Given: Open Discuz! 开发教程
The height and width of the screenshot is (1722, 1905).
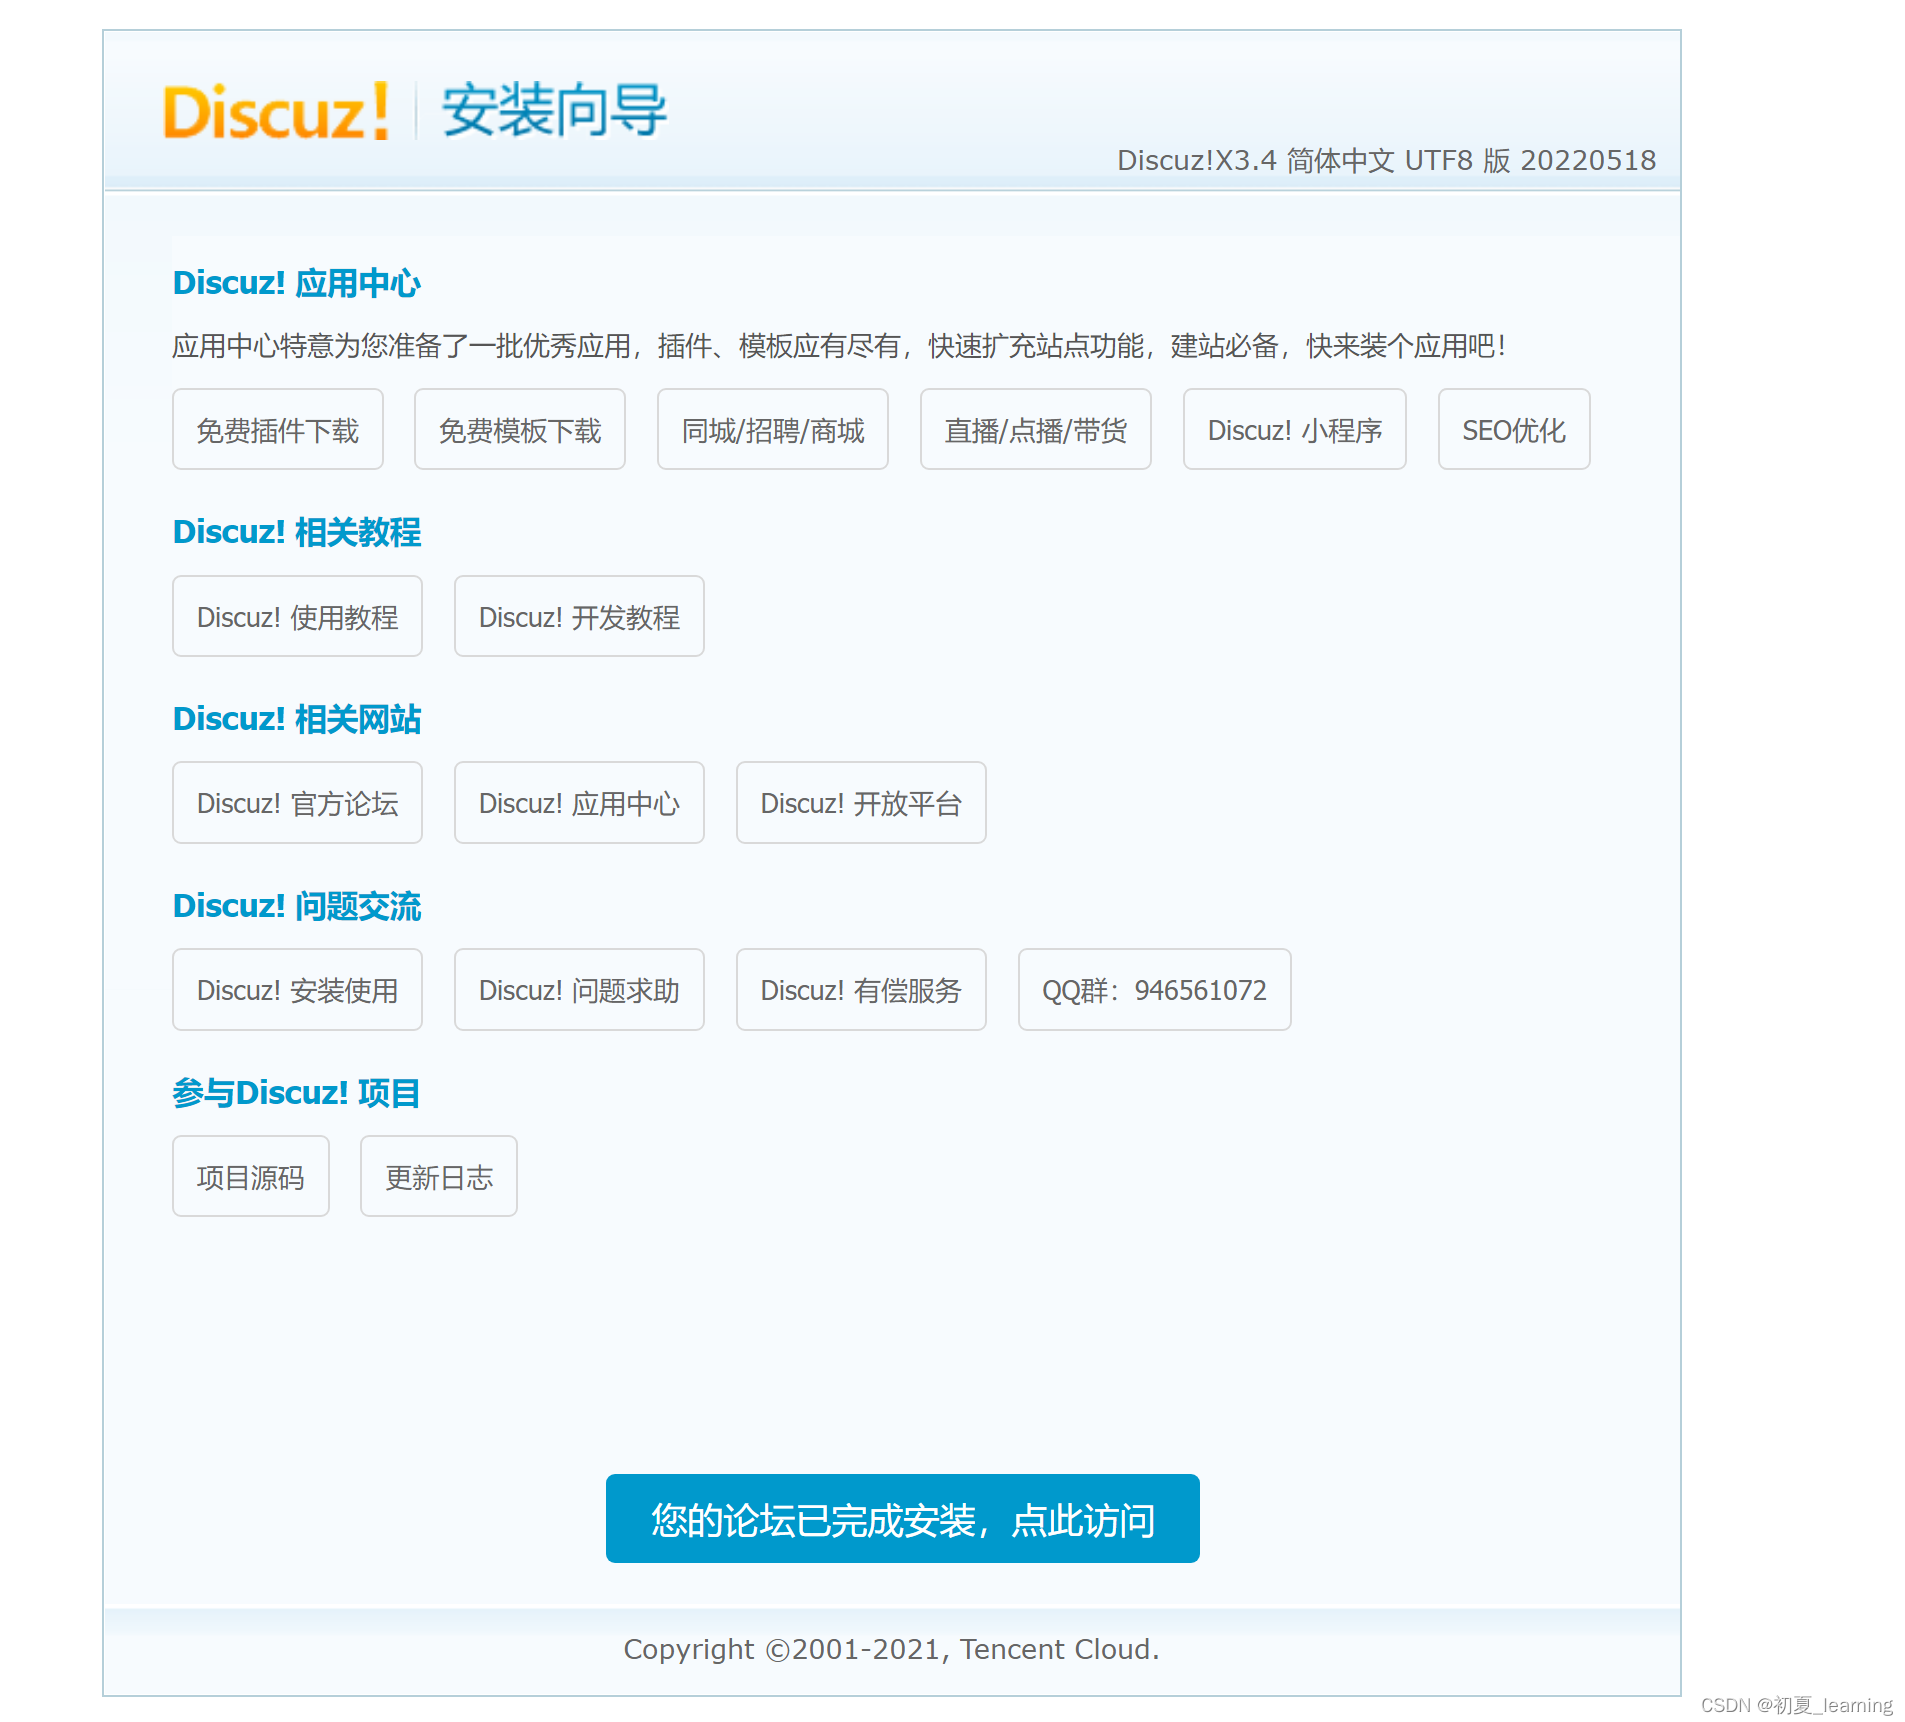Looking at the screenshot, I should [579, 616].
